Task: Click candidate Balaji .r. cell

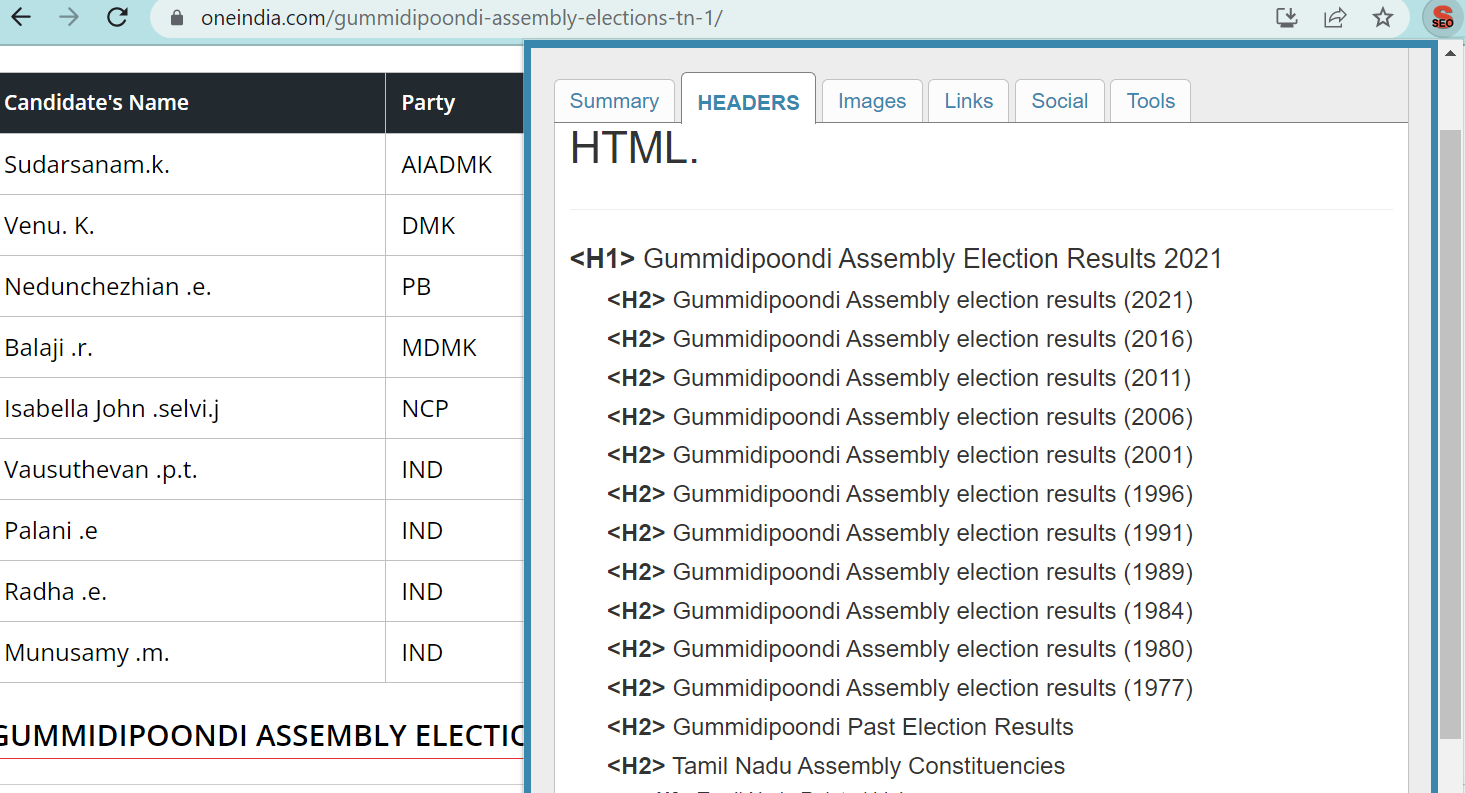Action: click(192, 347)
